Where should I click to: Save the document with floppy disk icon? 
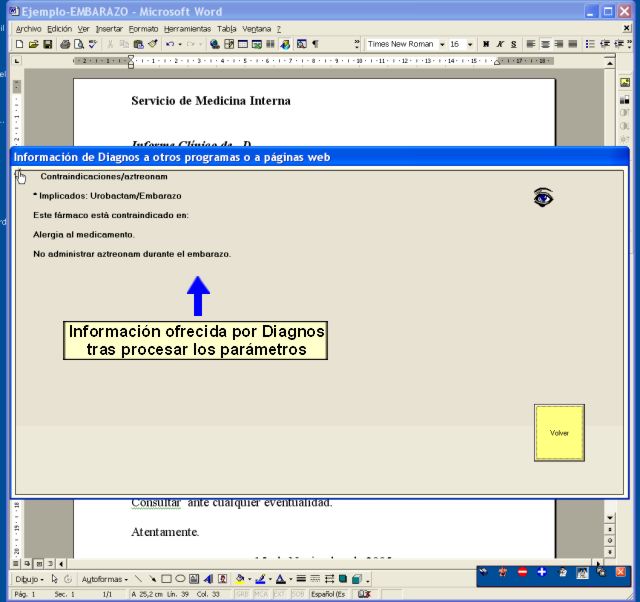(48, 44)
